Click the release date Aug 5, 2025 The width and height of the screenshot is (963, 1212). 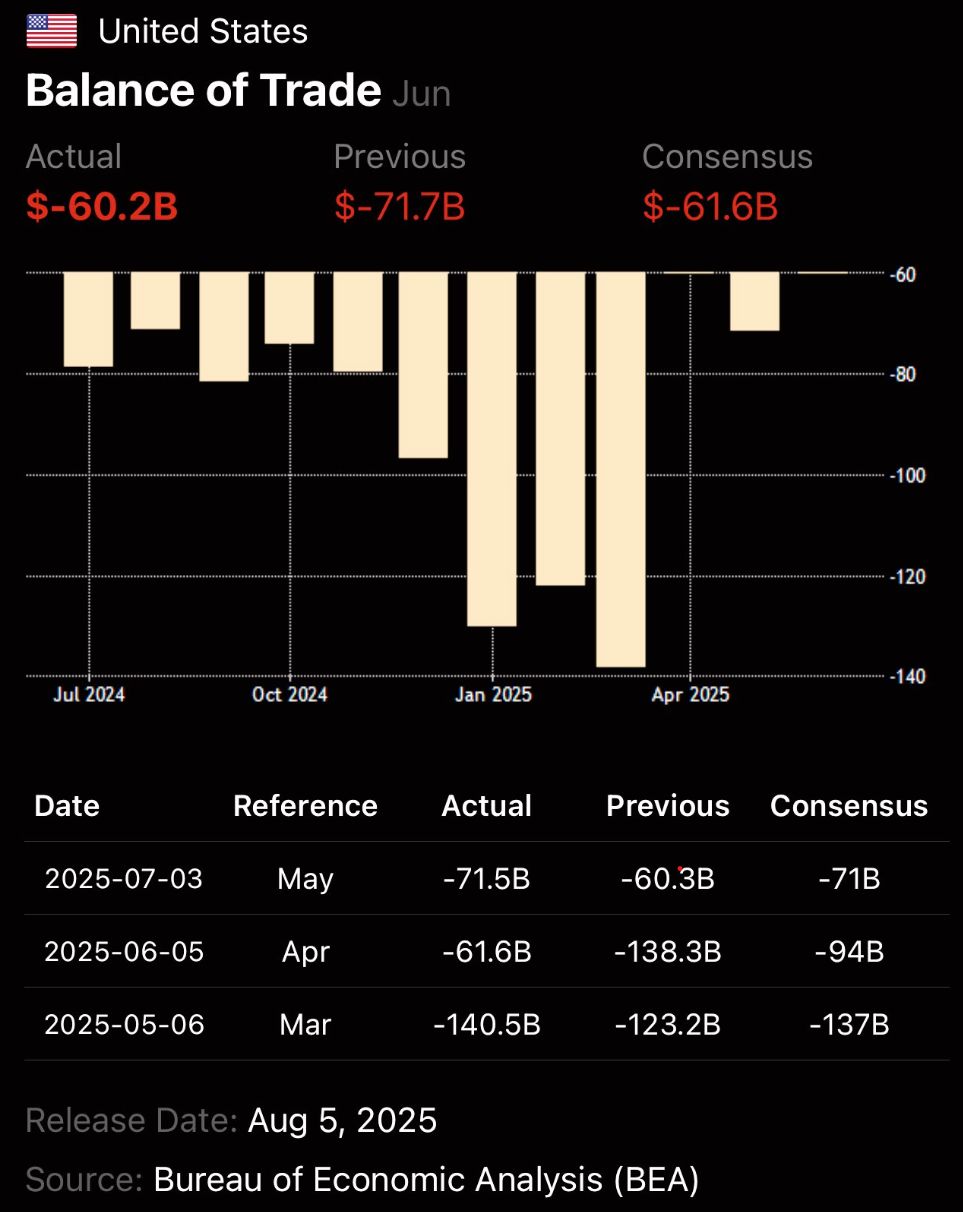tap(342, 1120)
